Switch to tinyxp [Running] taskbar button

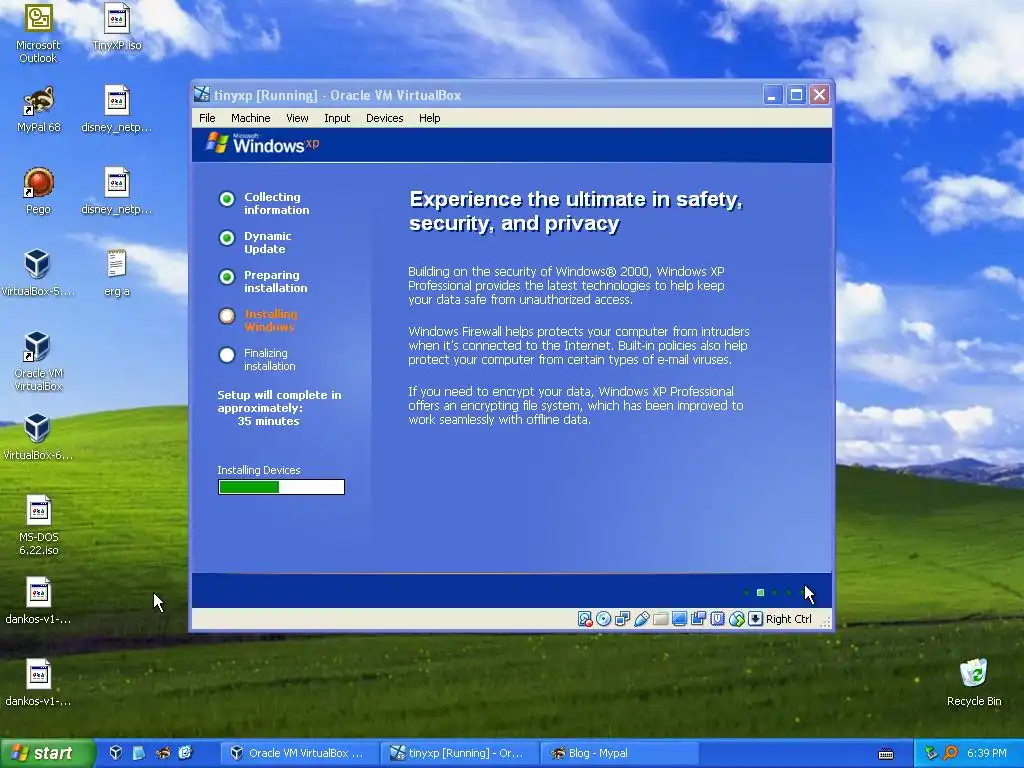[460, 754]
